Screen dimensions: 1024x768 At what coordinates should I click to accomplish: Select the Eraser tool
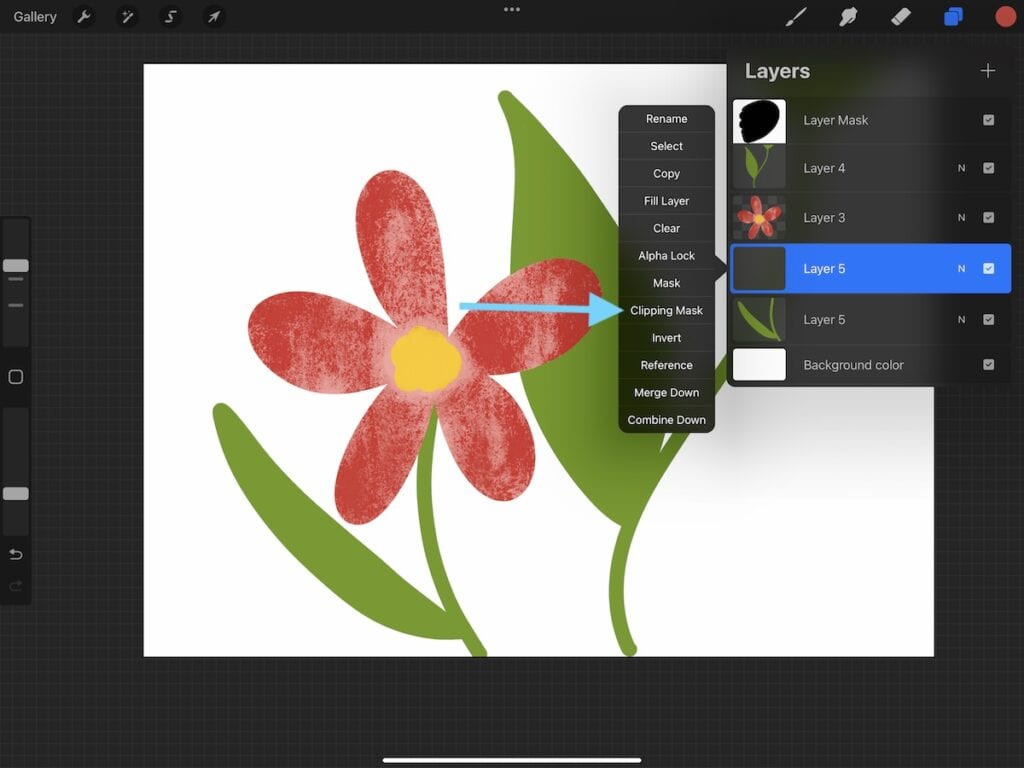click(901, 17)
